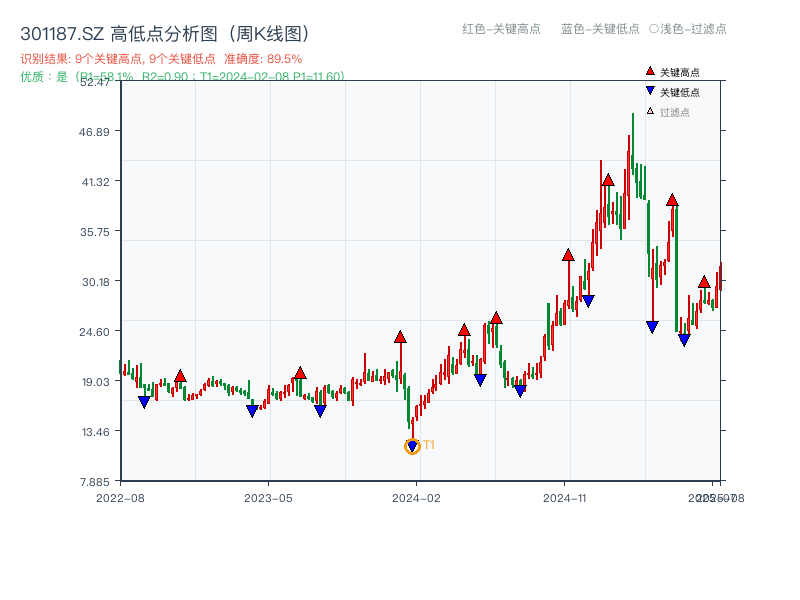Click the tallest green candle at the chart peak
Image resolution: width=800 pixels, height=600 pixels.
click(633, 144)
